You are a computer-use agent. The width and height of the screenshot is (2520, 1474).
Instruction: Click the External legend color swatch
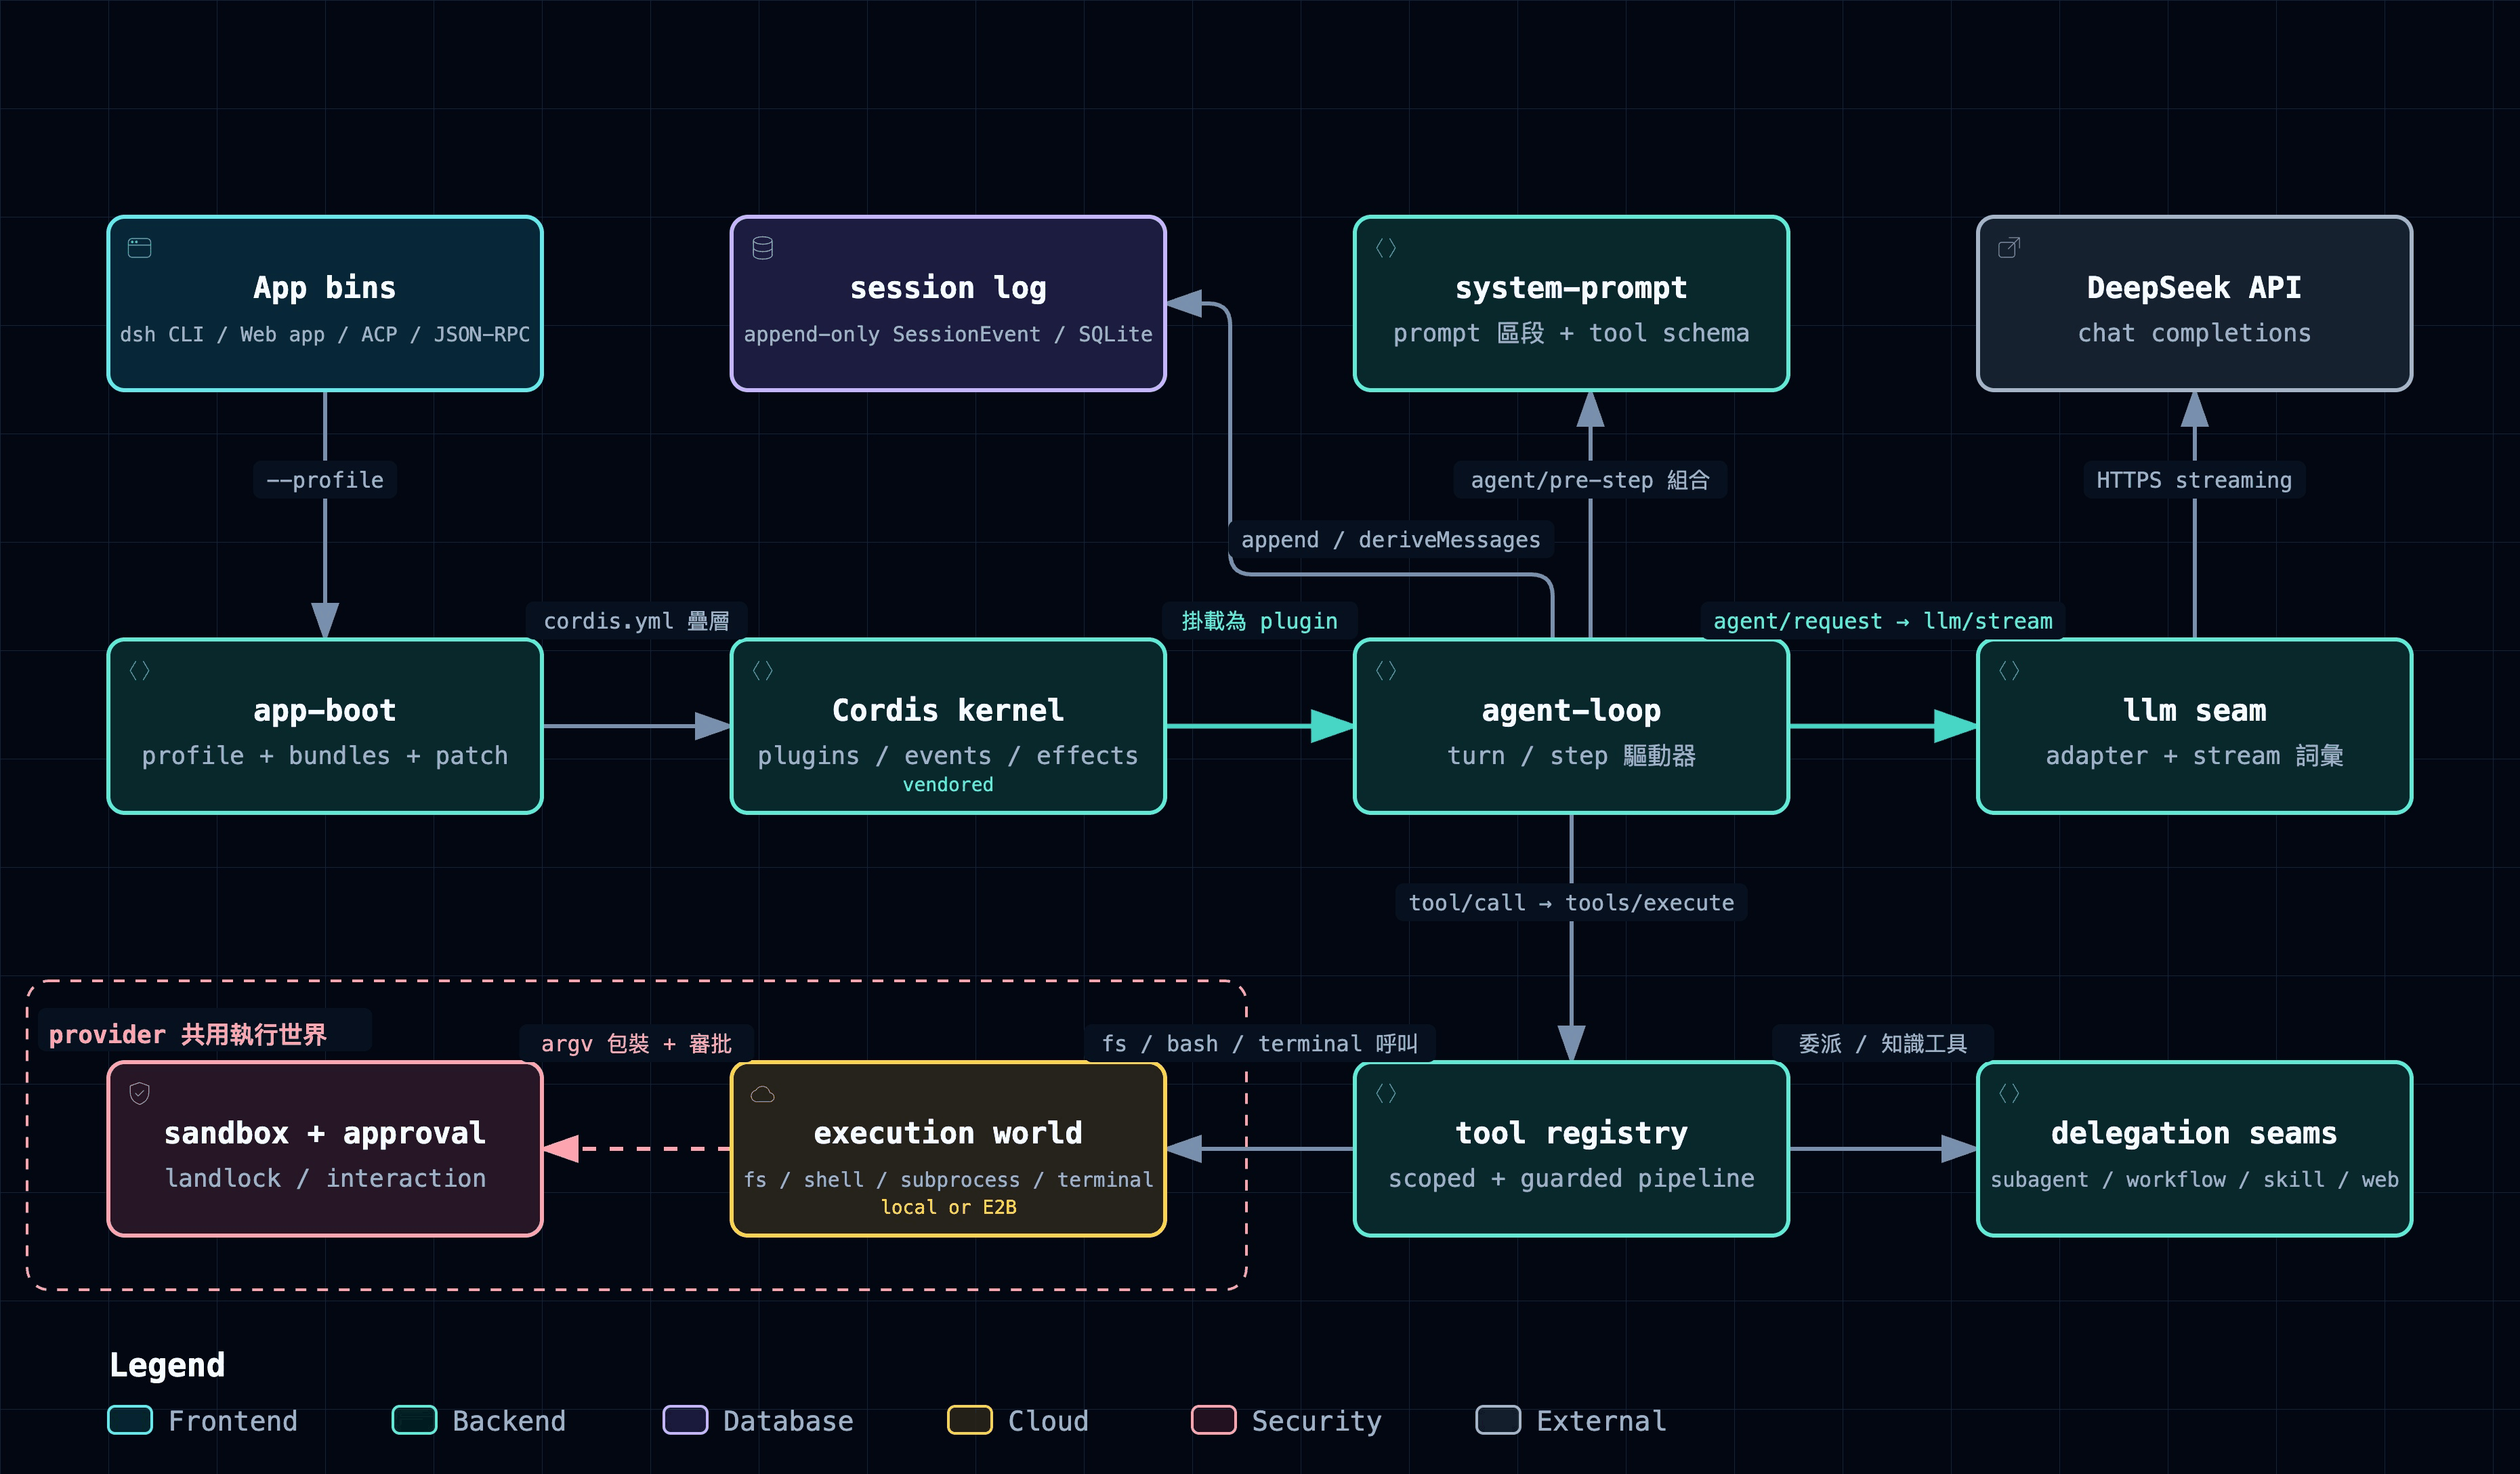click(1498, 1420)
